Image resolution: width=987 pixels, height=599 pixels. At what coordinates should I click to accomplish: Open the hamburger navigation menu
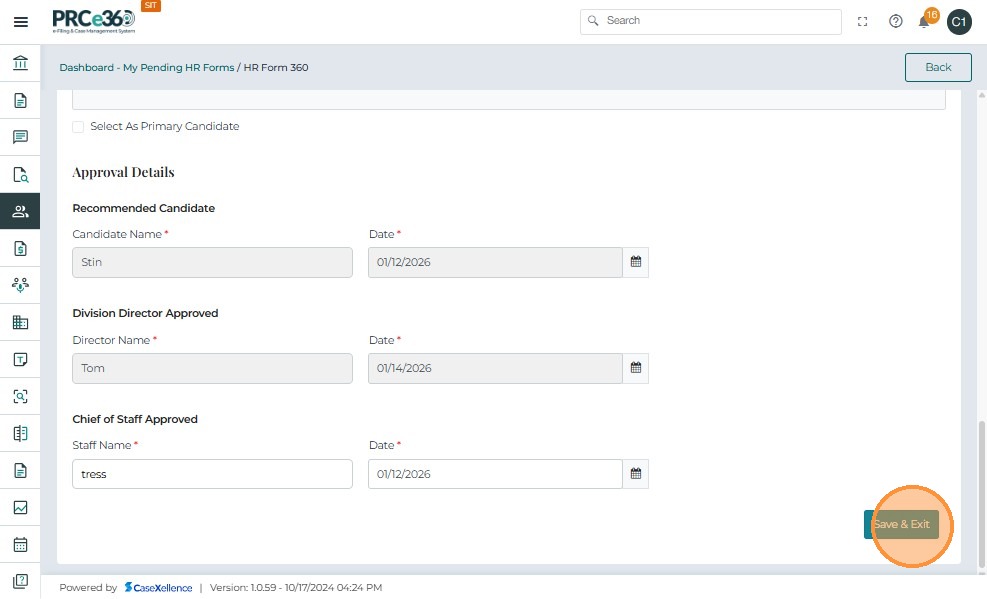pyautogui.click(x=20, y=22)
